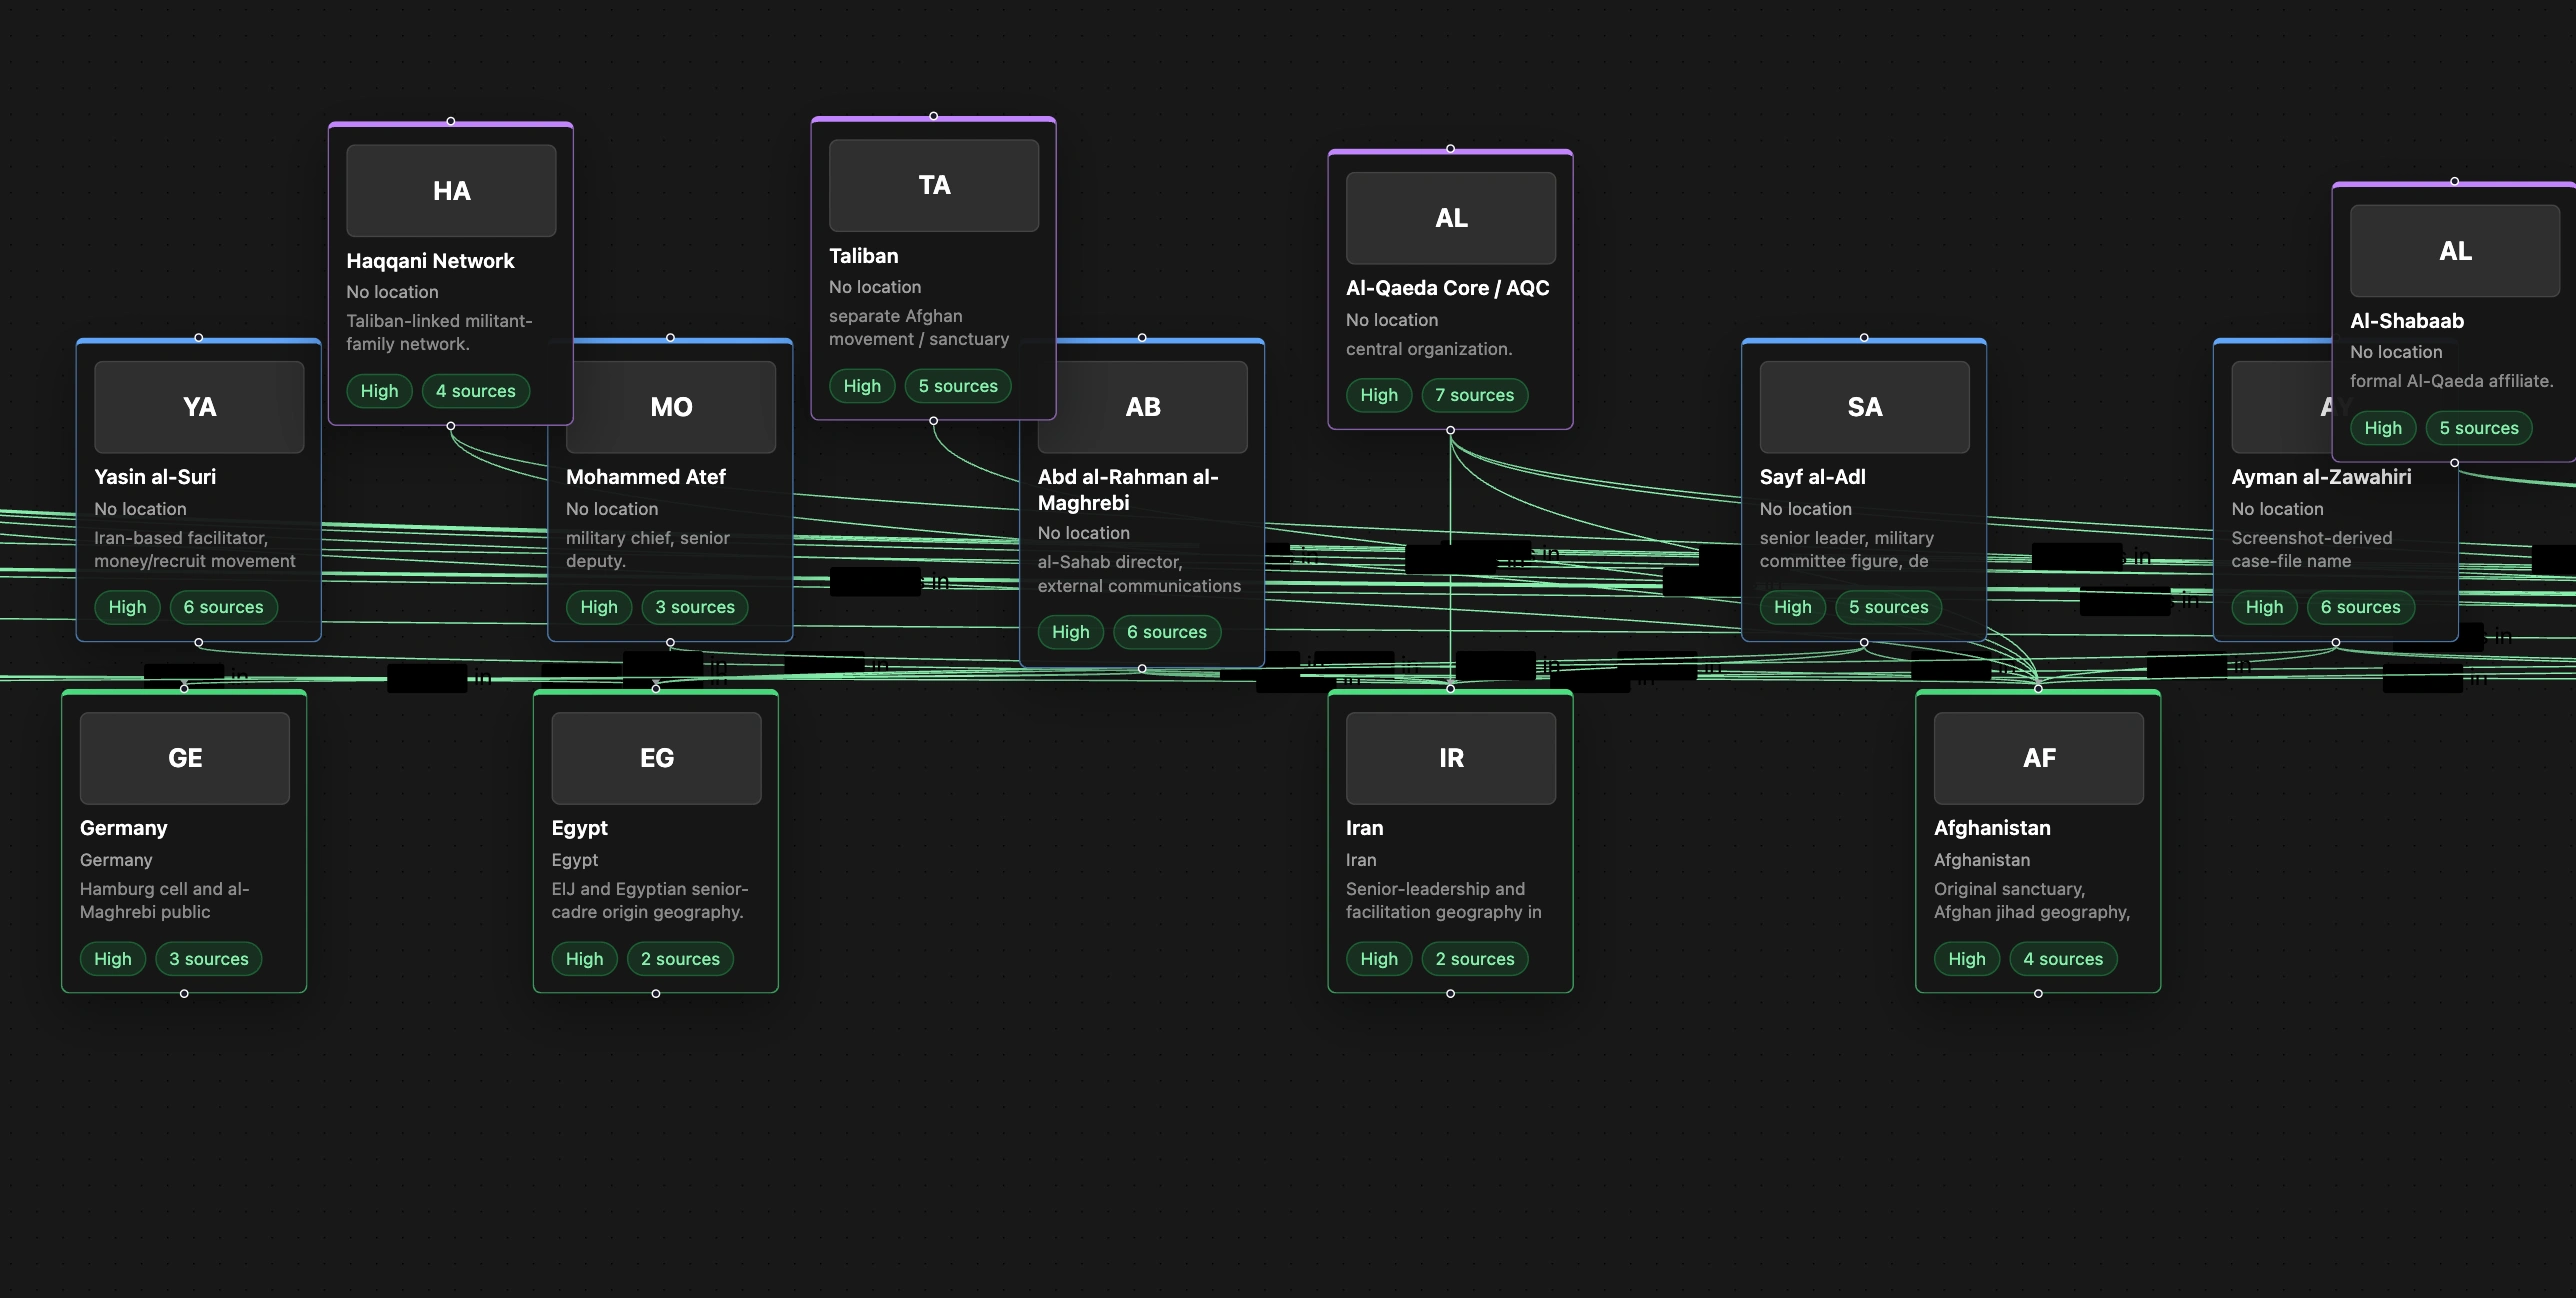Select the Taliban TA avatar tile
Screen dimensions: 2576x1298
coord(934,186)
